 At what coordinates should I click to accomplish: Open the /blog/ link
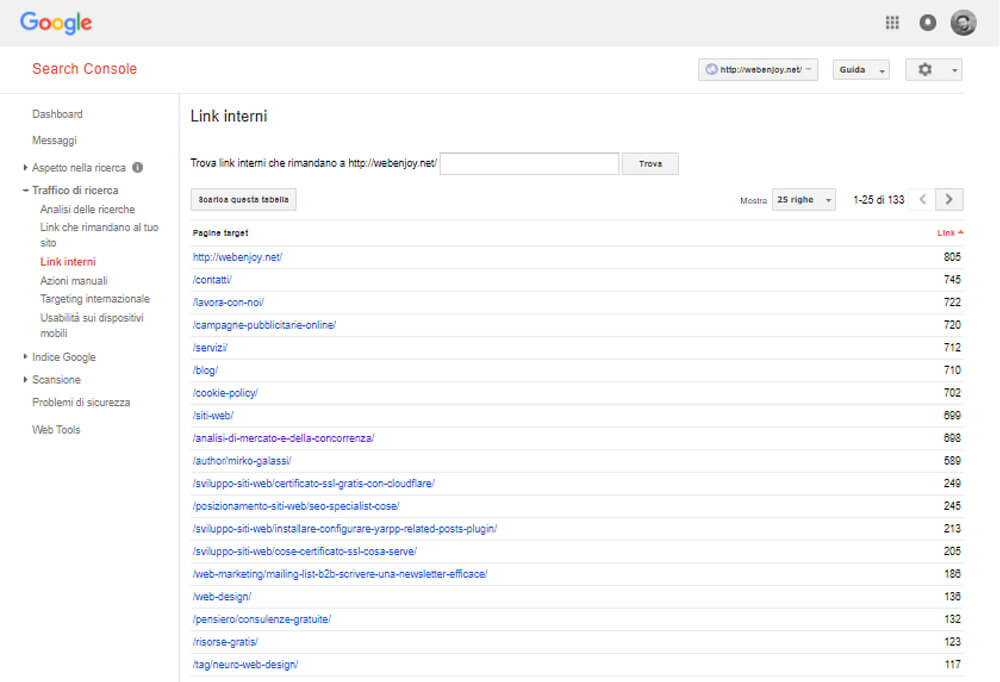coord(205,370)
